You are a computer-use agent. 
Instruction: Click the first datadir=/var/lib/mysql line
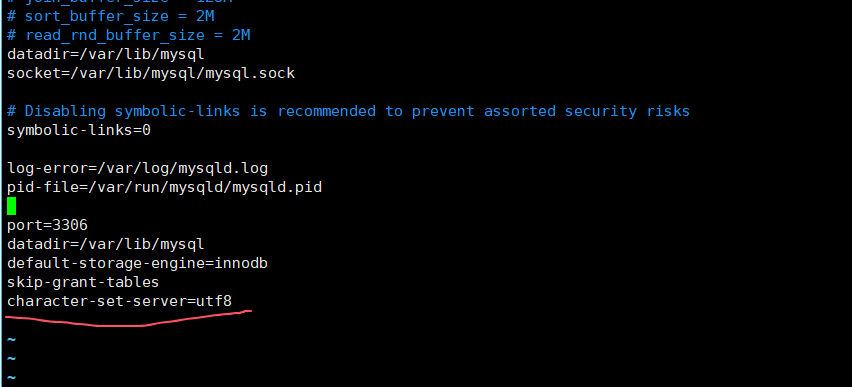tap(106, 54)
